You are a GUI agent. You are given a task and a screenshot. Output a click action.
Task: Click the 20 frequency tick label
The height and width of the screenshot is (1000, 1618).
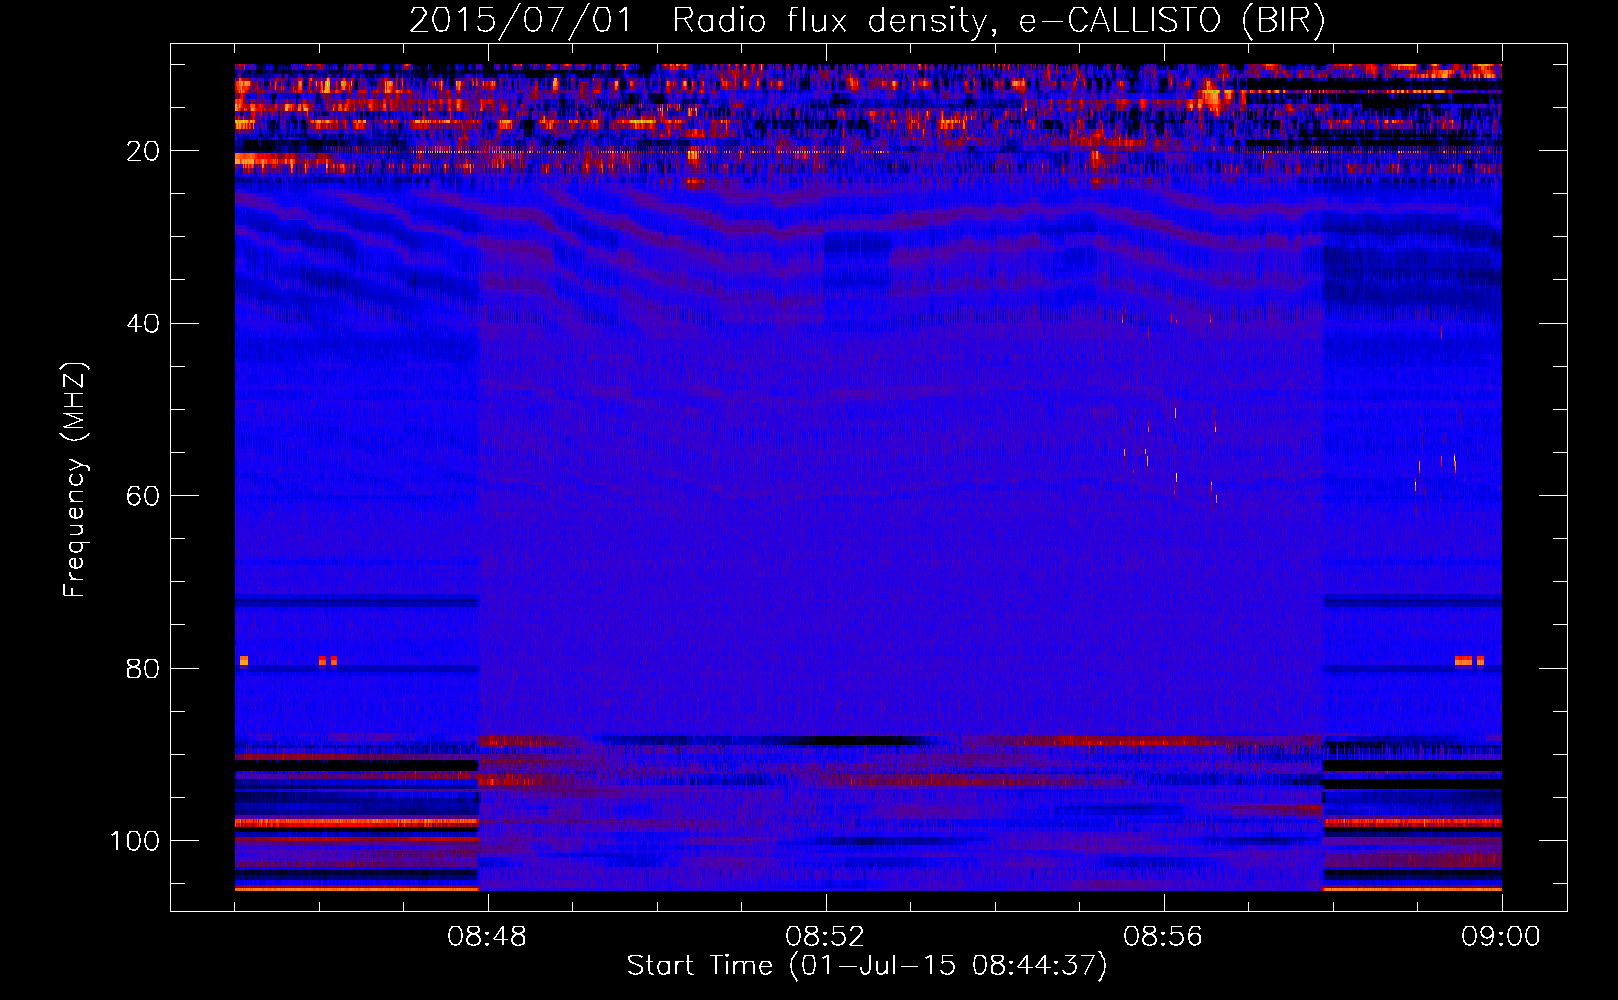(x=144, y=151)
